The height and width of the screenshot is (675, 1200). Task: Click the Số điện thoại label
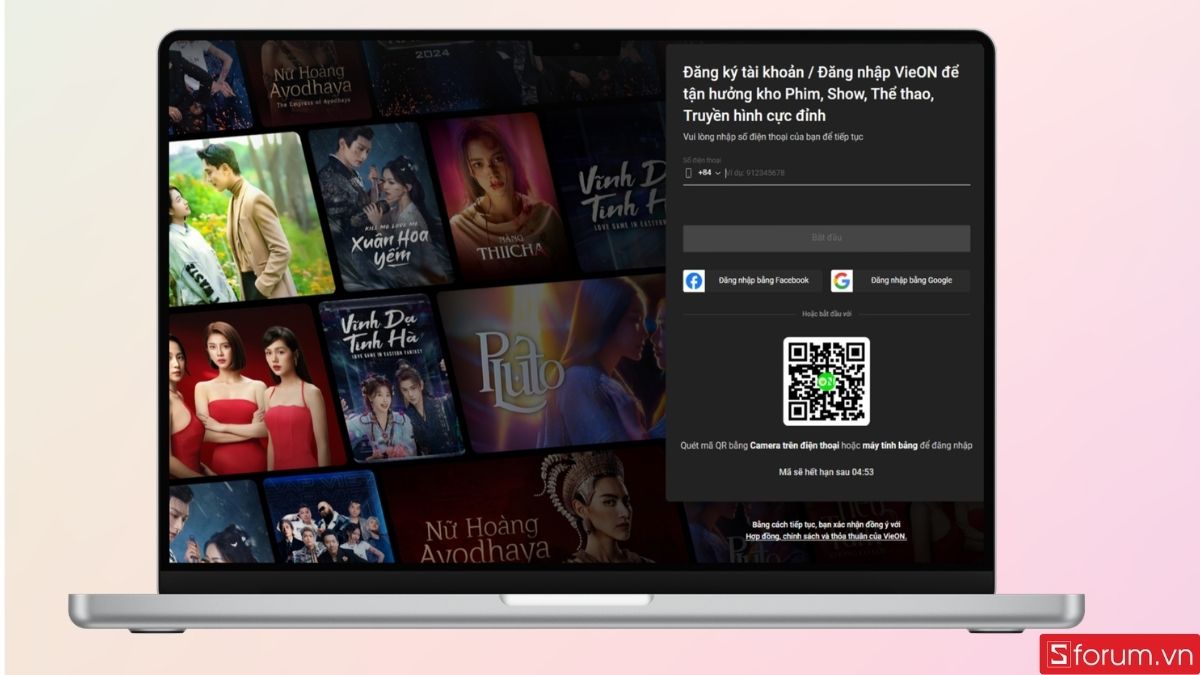click(702, 160)
